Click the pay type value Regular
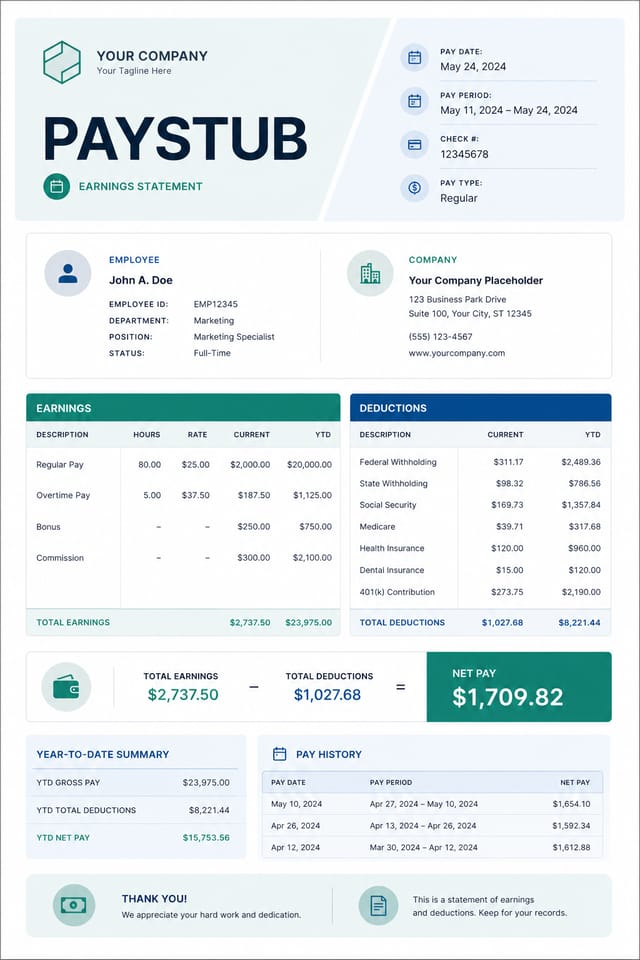 459,198
